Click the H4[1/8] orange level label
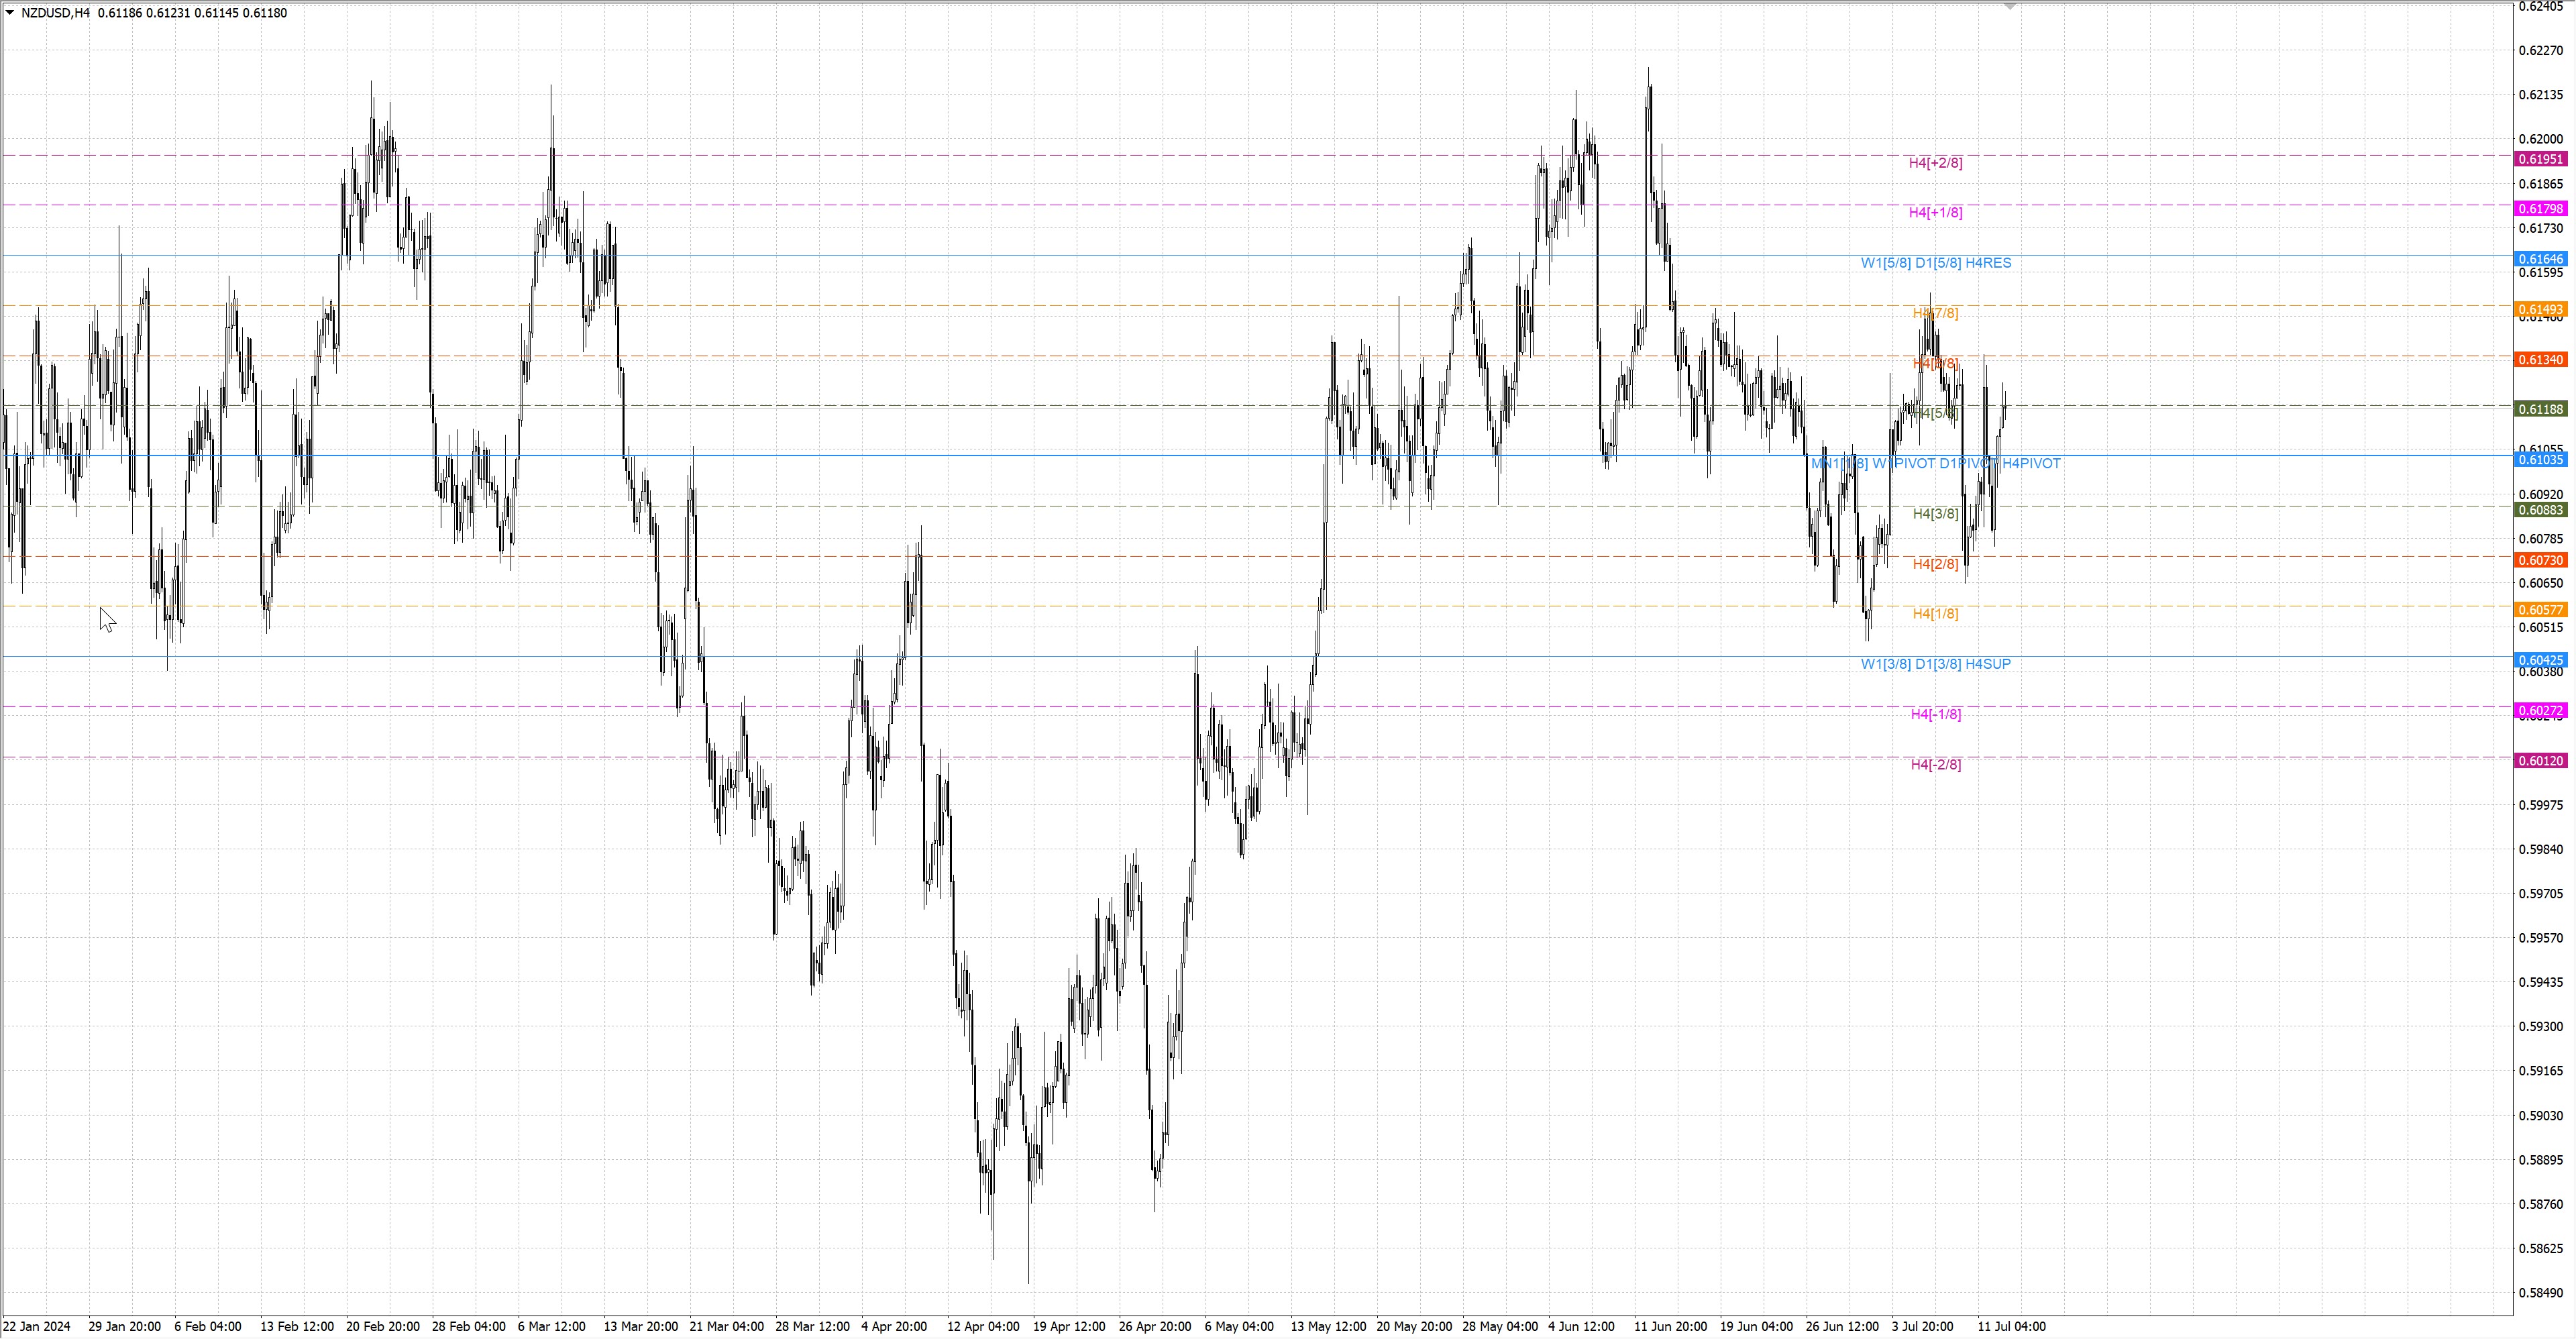 coord(1935,614)
